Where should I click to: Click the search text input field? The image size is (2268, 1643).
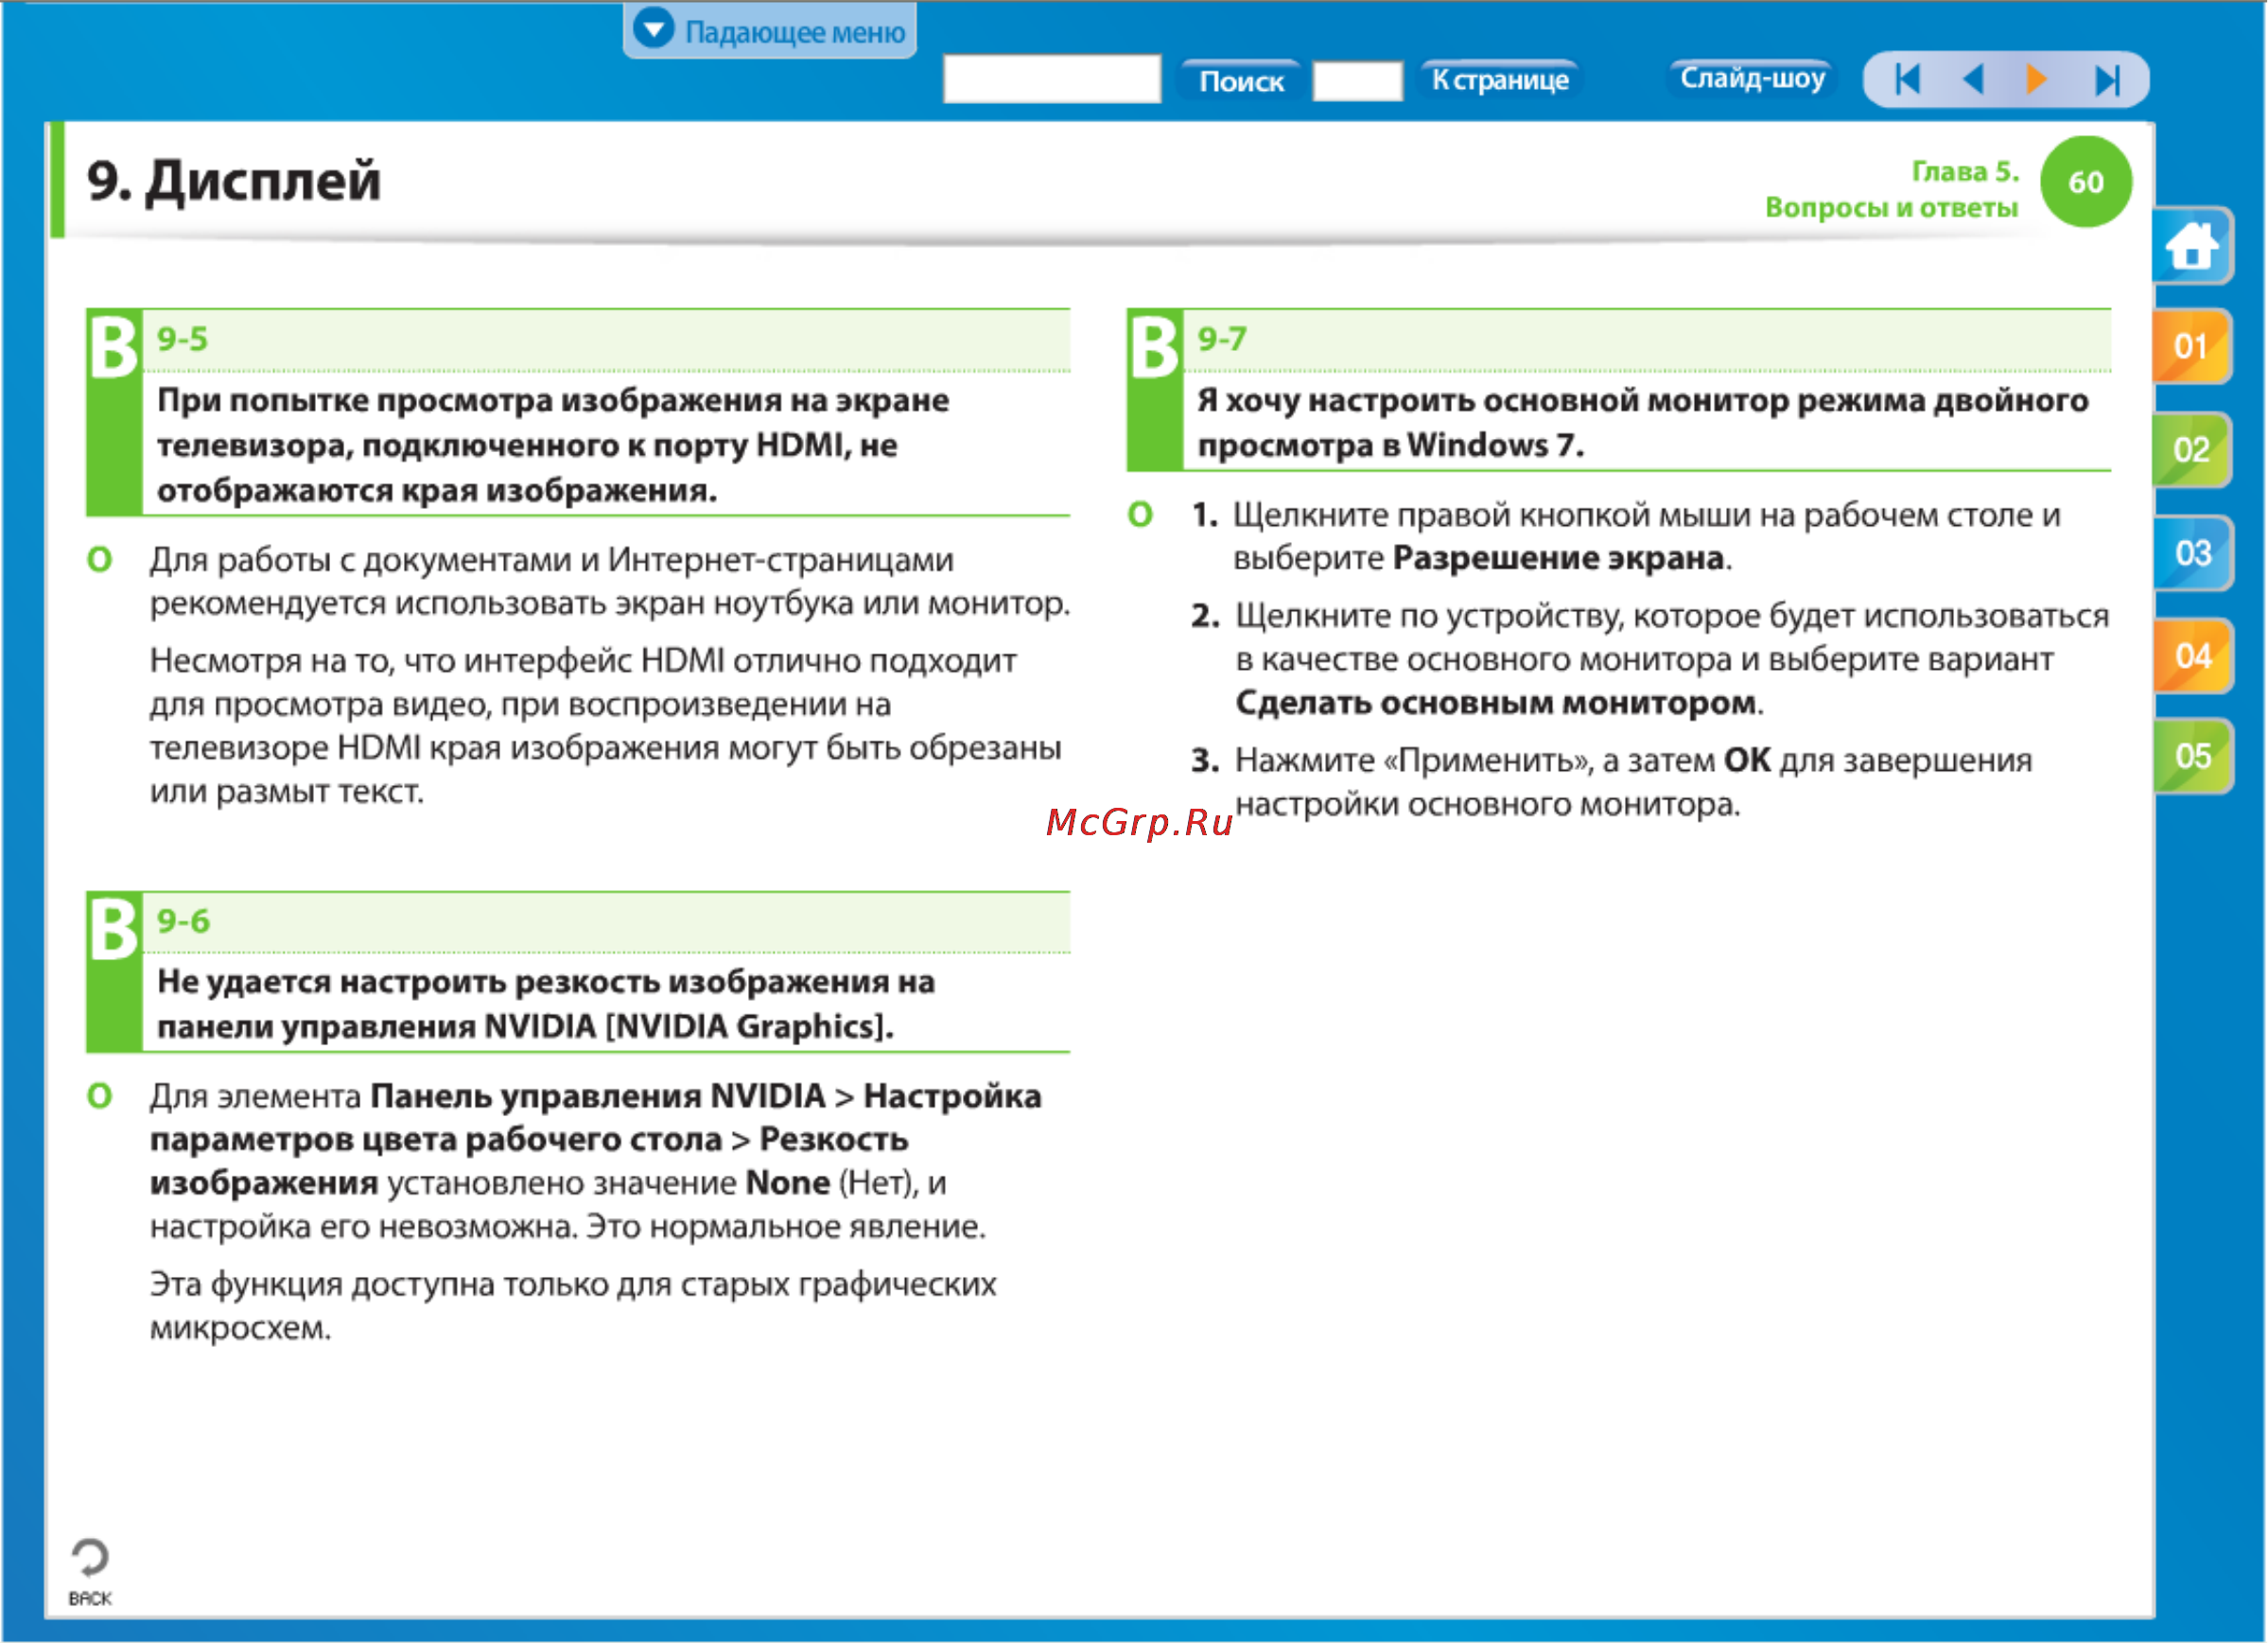click(1052, 79)
